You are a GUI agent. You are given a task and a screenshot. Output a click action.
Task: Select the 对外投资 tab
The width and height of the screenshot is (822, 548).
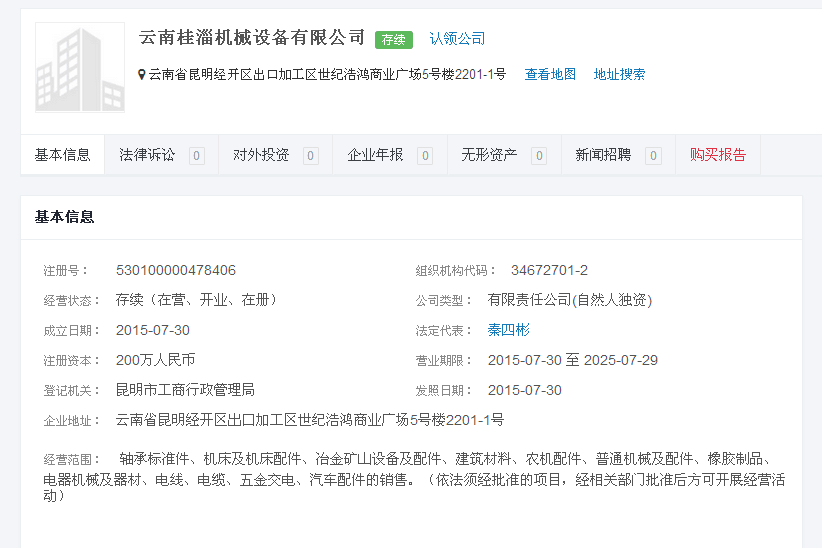tap(261, 155)
